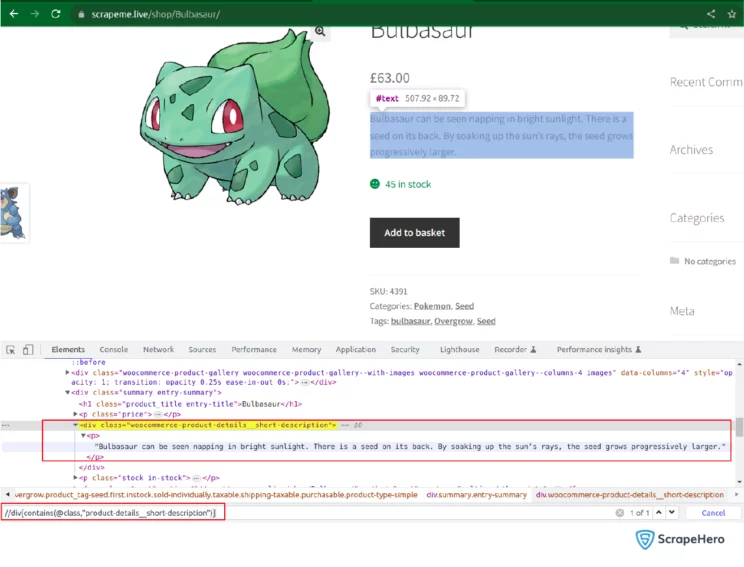The height and width of the screenshot is (567, 744).
Task: Open the Performance insights tab
Action: click(x=599, y=350)
